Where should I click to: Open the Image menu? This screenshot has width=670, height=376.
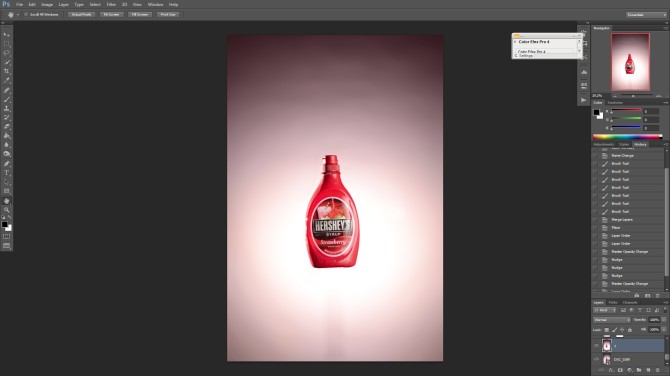(x=47, y=4)
